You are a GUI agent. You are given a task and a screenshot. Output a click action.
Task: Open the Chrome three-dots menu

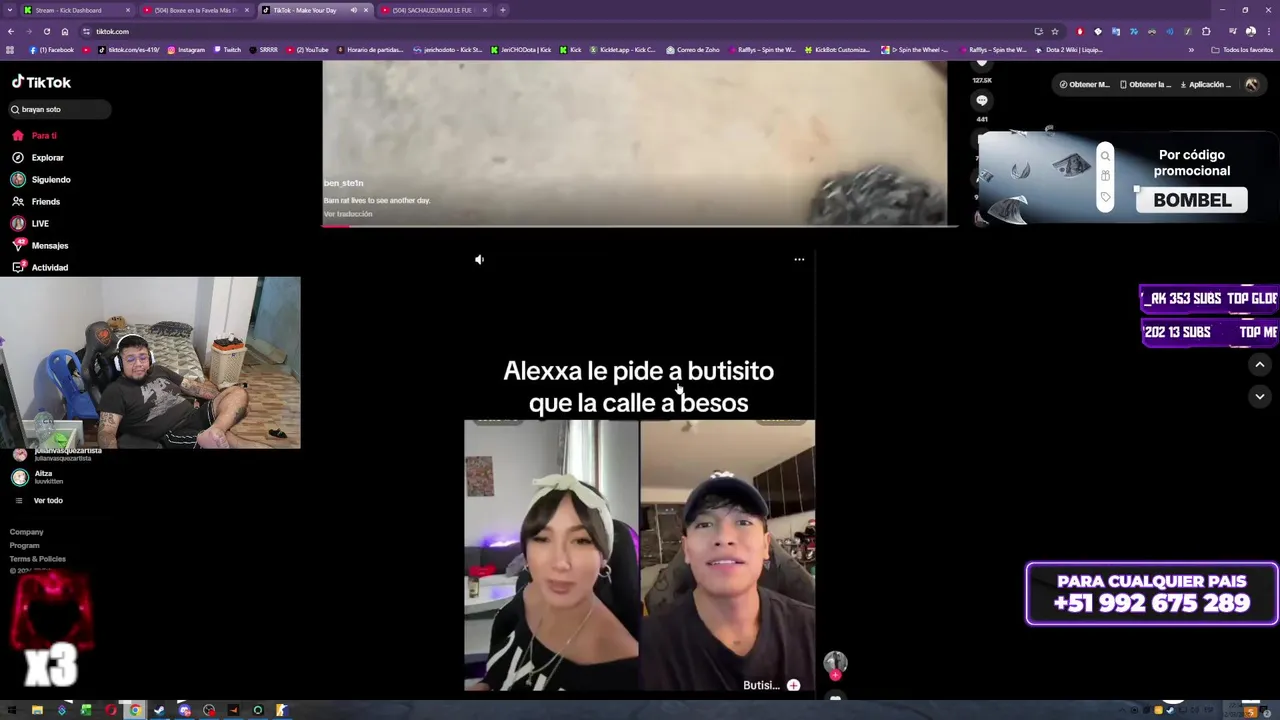click(1268, 31)
